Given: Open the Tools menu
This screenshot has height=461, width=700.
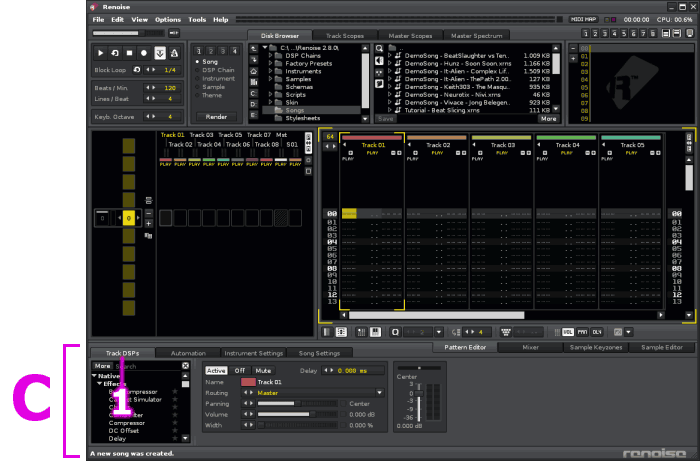Looking at the screenshot, I should (x=197, y=20).
